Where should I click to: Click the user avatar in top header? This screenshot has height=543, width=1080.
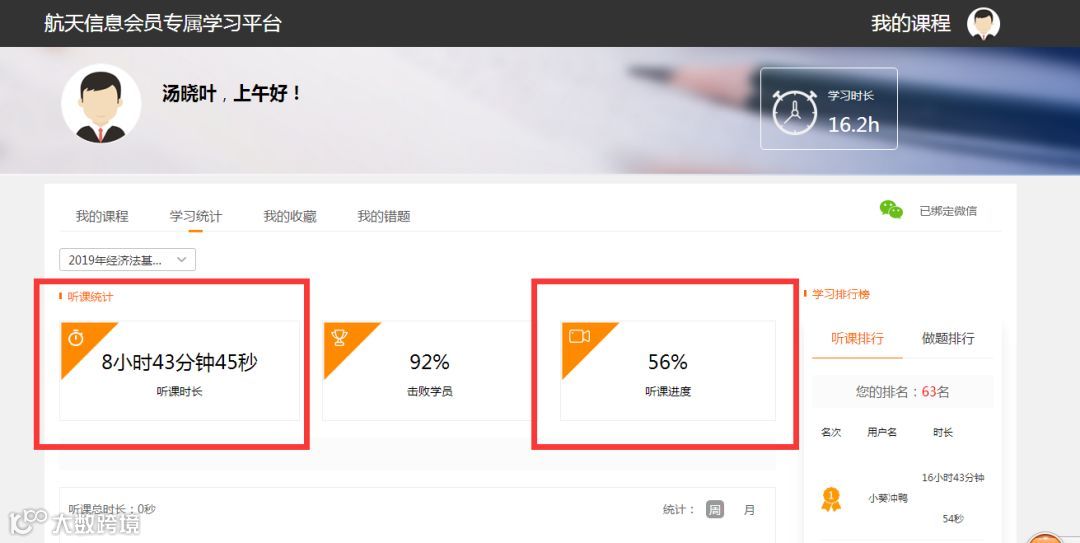[x=983, y=24]
